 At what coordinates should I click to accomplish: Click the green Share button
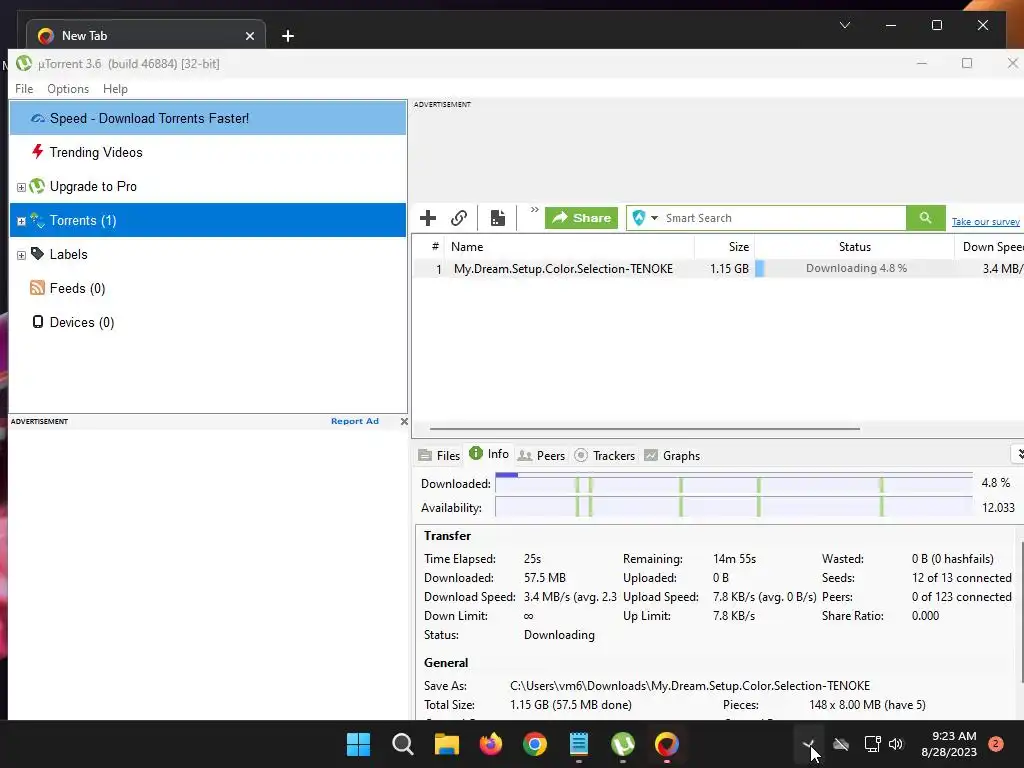581,218
